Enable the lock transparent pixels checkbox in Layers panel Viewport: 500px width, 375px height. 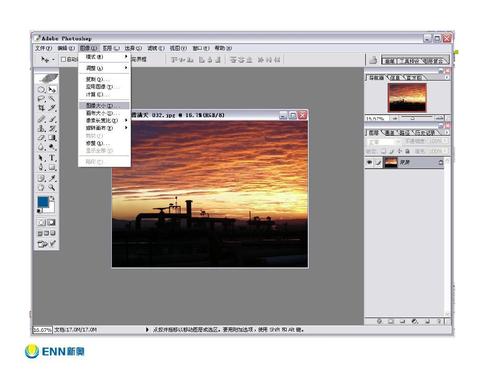coord(383,151)
